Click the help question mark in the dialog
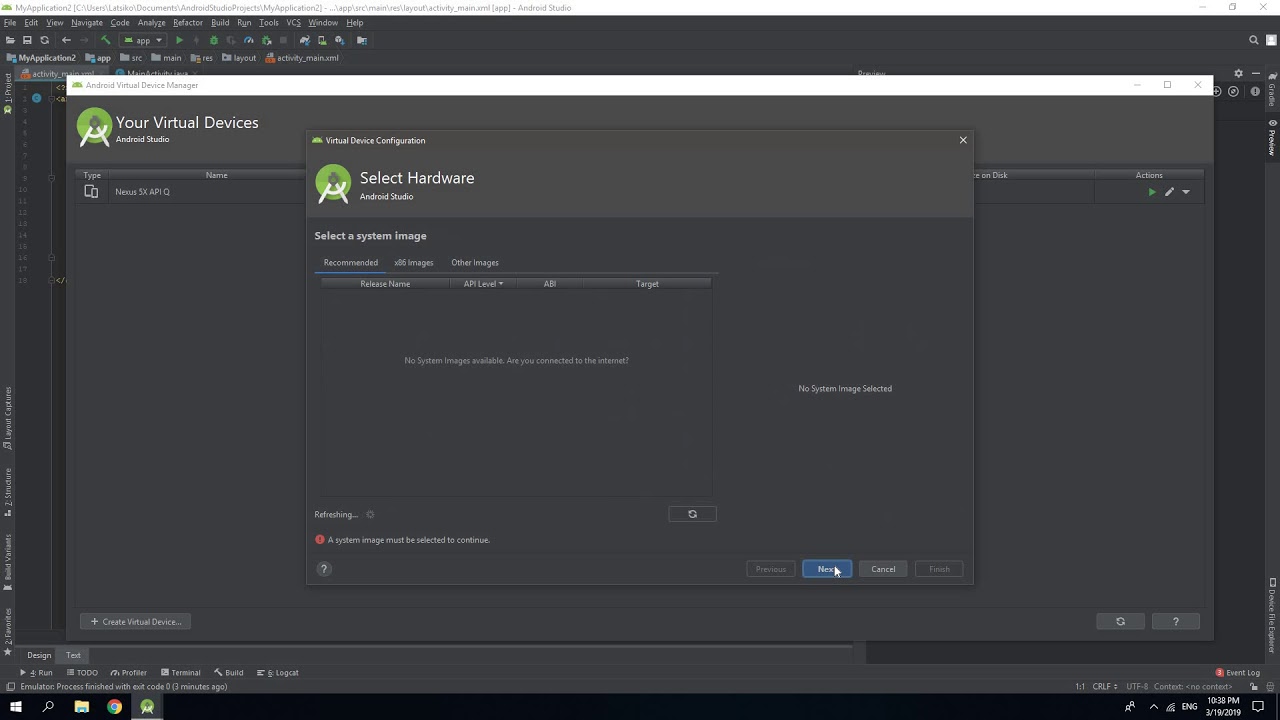This screenshot has height=720, width=1280. [323, 569]
